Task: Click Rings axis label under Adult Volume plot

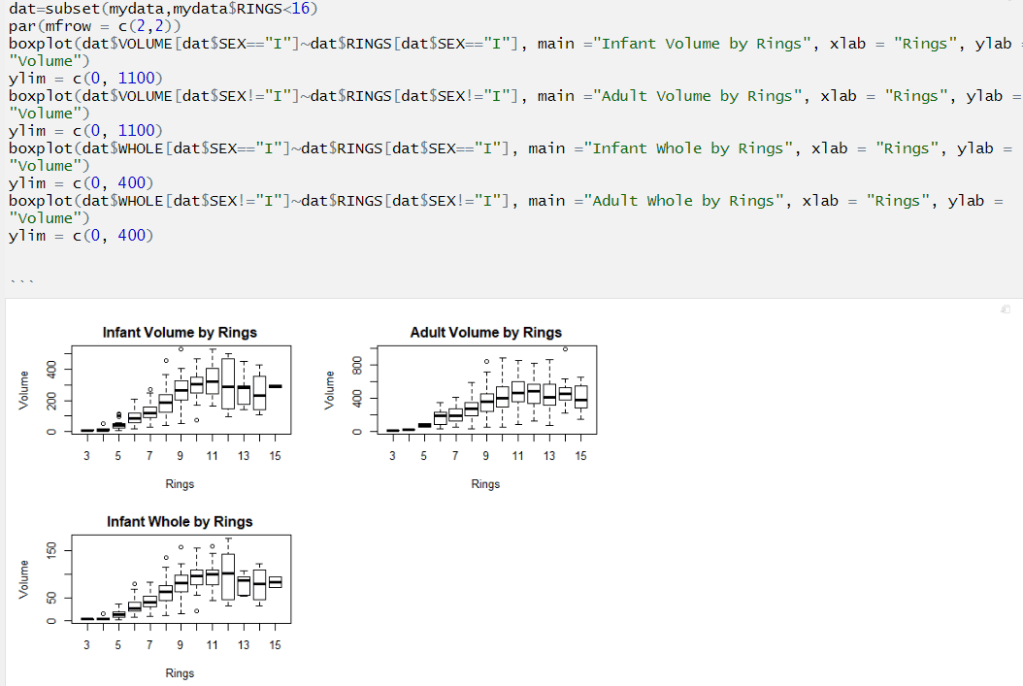Action: coord(486,484)
